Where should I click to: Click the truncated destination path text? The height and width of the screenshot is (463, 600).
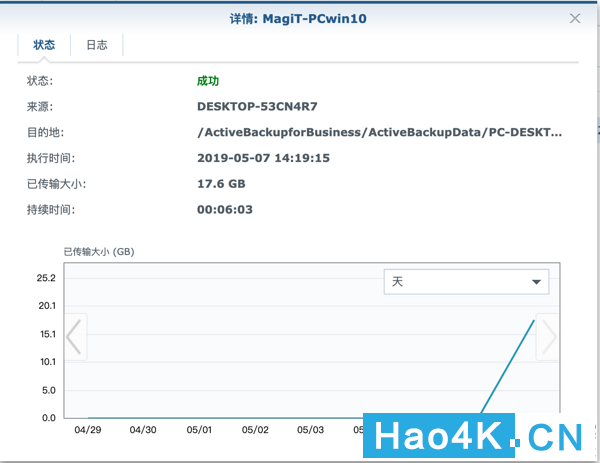coord(379,132)
